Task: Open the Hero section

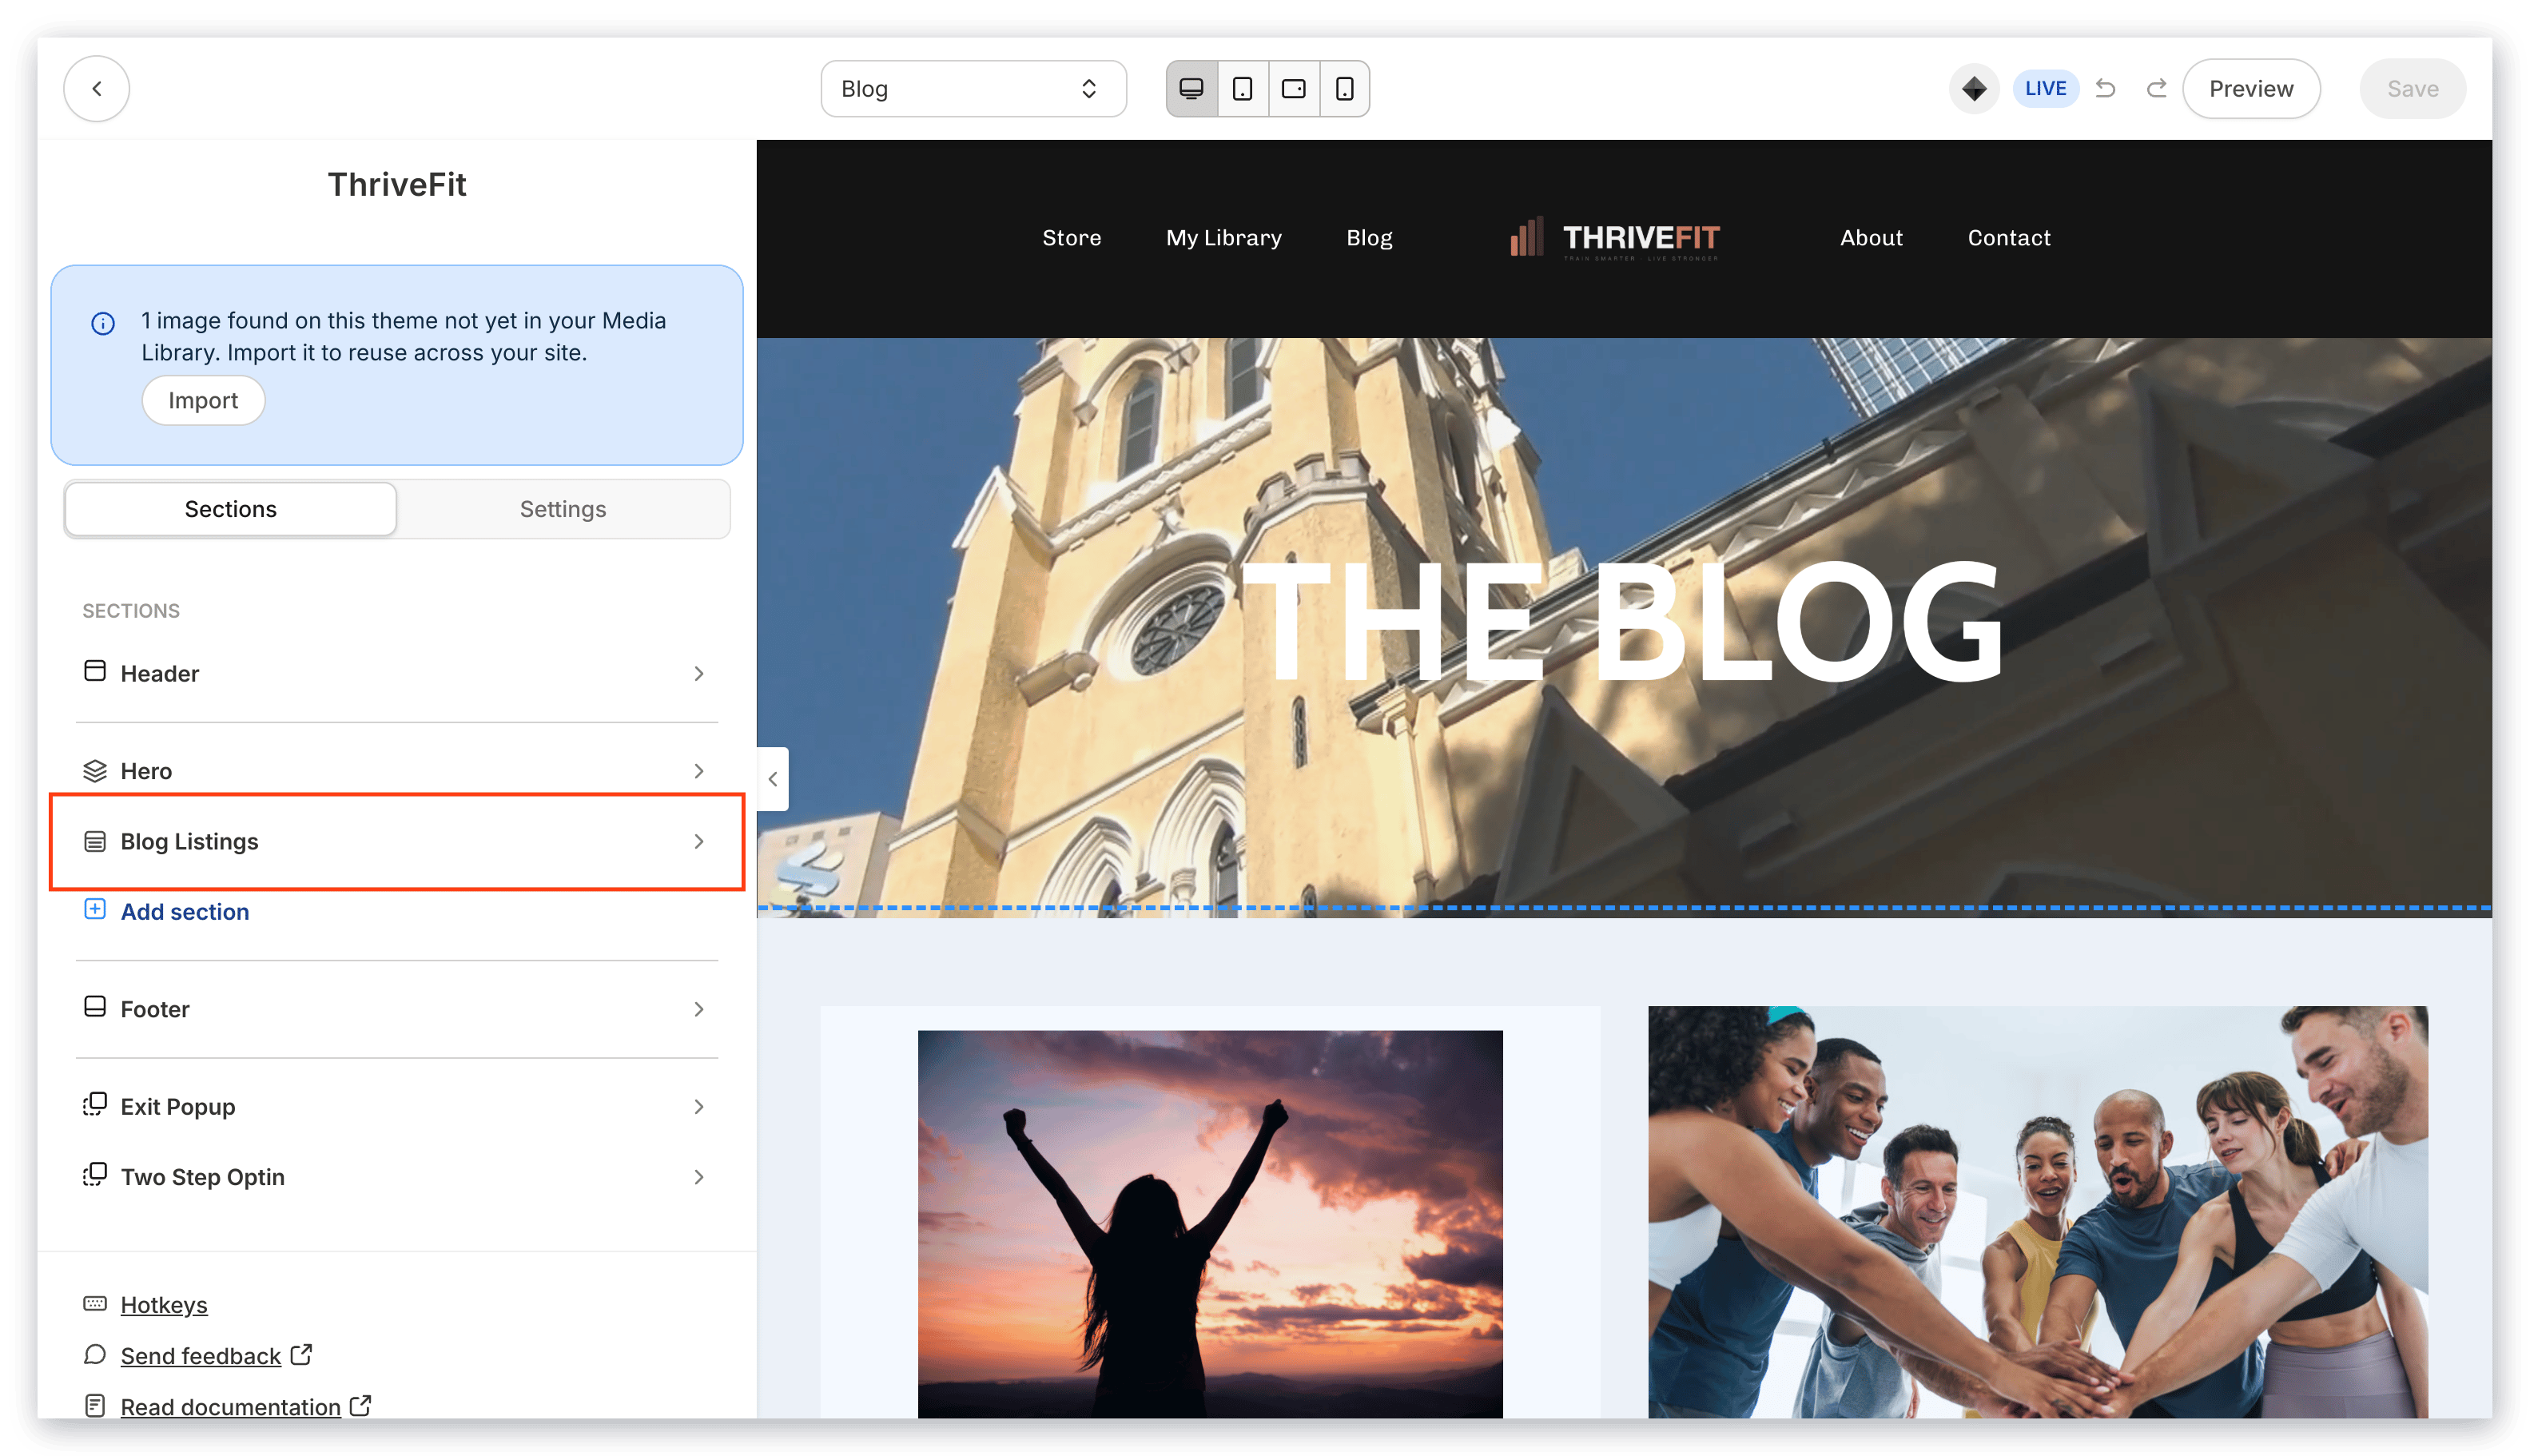Action: click(396, 771)
